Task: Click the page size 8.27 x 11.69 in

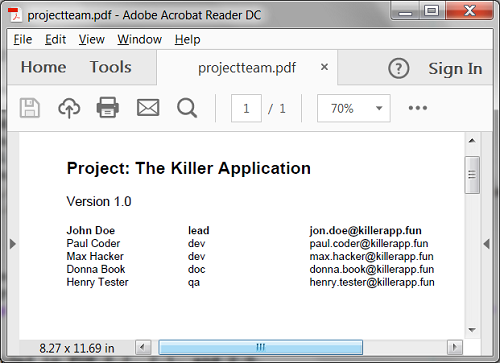Action: pyautogui.click(x=77, y=348)
